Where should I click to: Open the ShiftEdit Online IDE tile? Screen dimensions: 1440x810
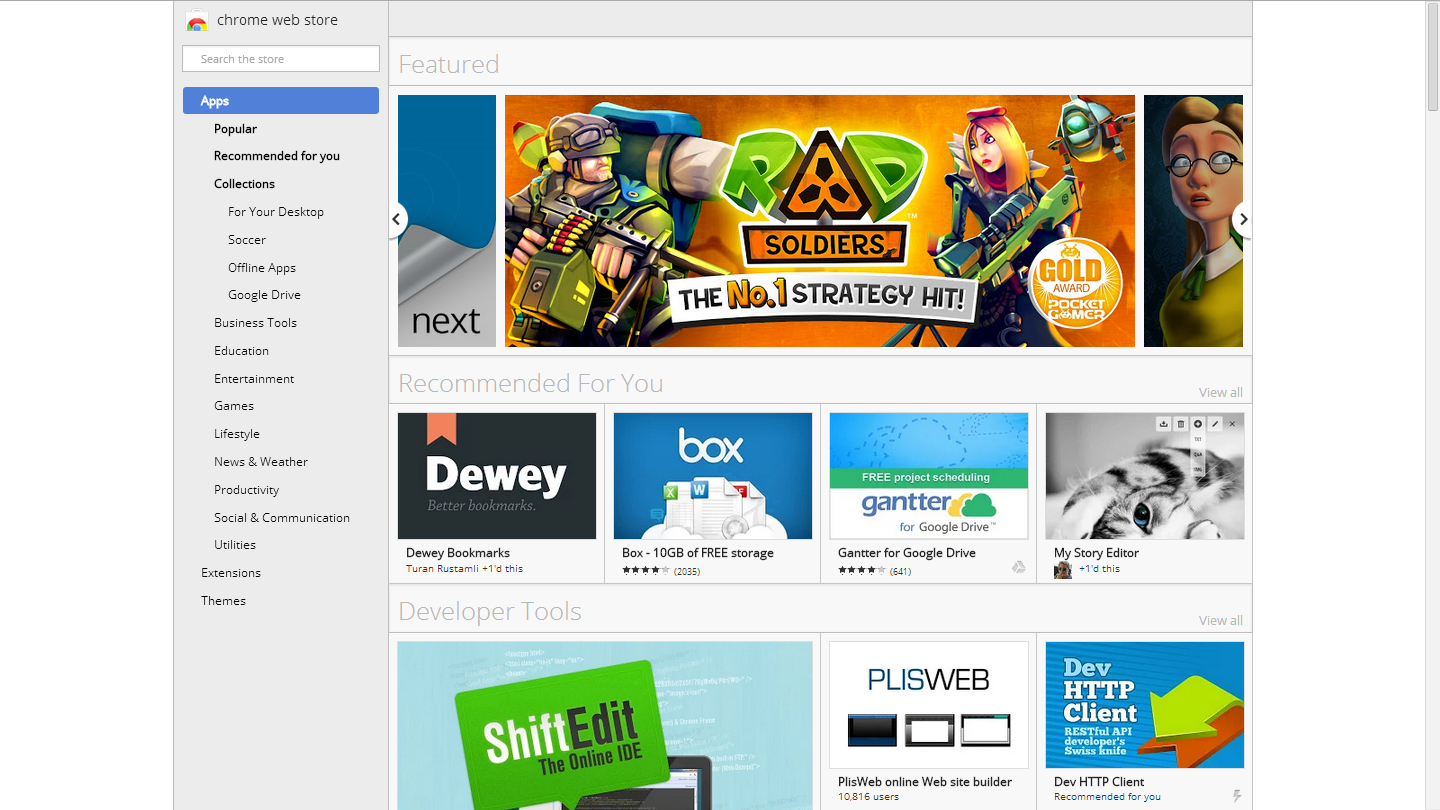coord(605,725)
